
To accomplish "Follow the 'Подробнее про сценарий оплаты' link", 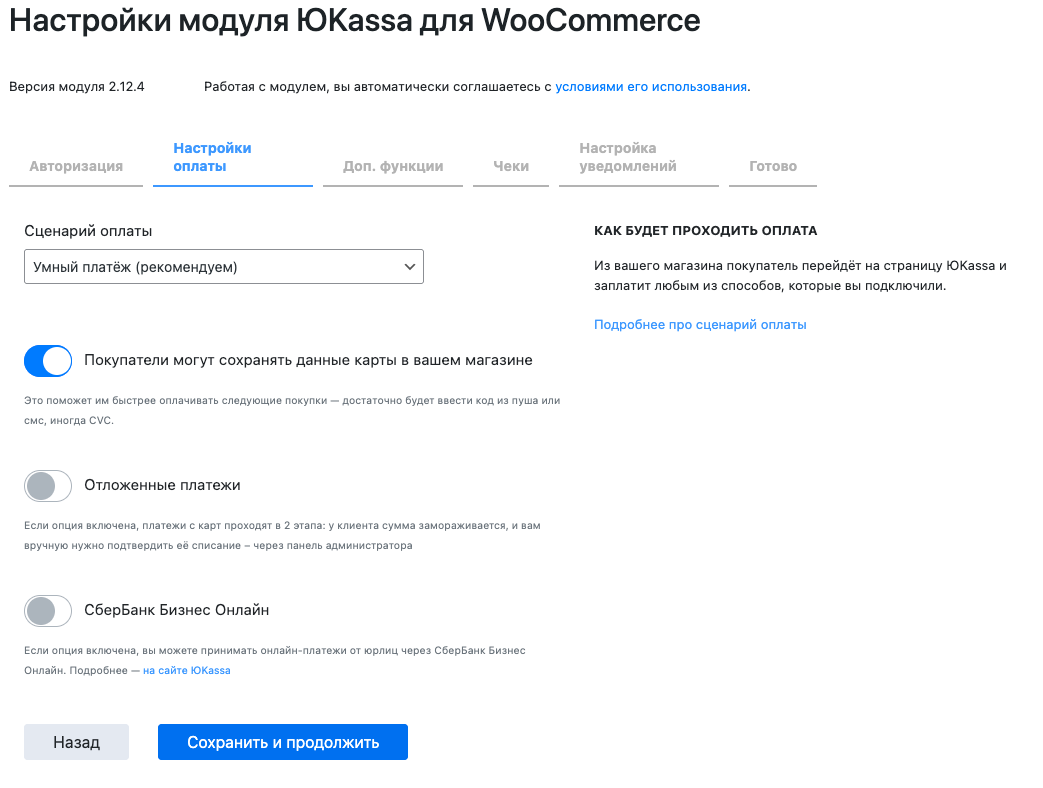I will tap(700, 325).
